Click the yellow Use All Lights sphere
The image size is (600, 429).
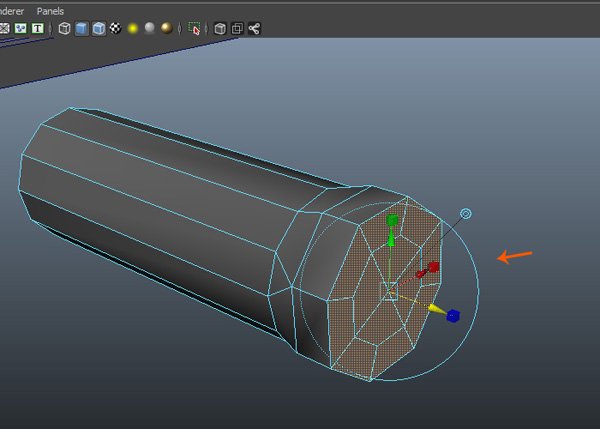[132, 28]
